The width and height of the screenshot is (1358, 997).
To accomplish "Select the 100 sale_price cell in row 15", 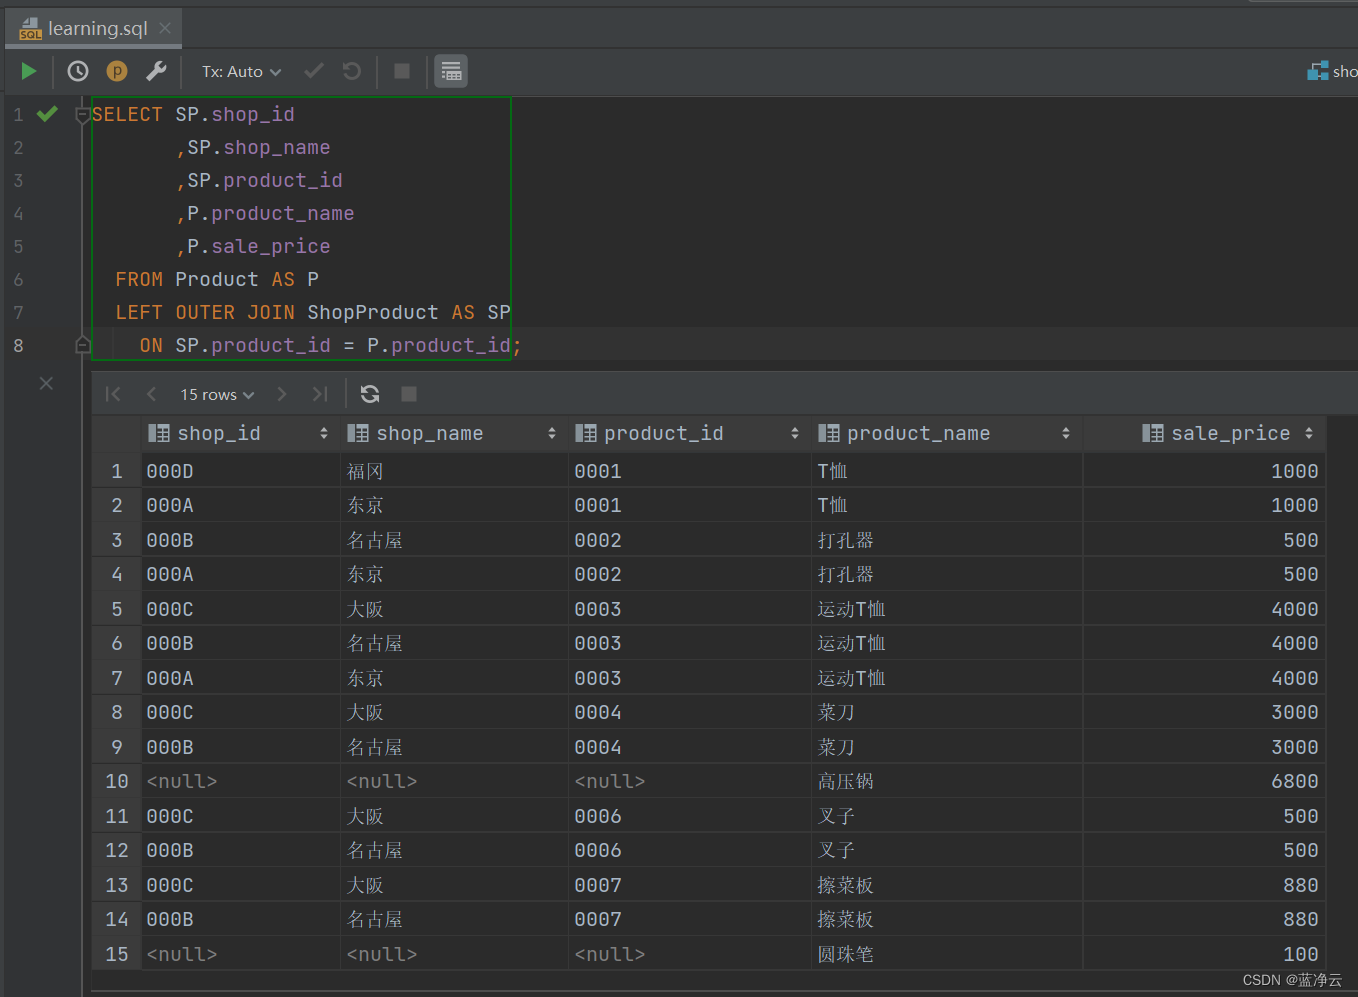I will pos(1204,954).
